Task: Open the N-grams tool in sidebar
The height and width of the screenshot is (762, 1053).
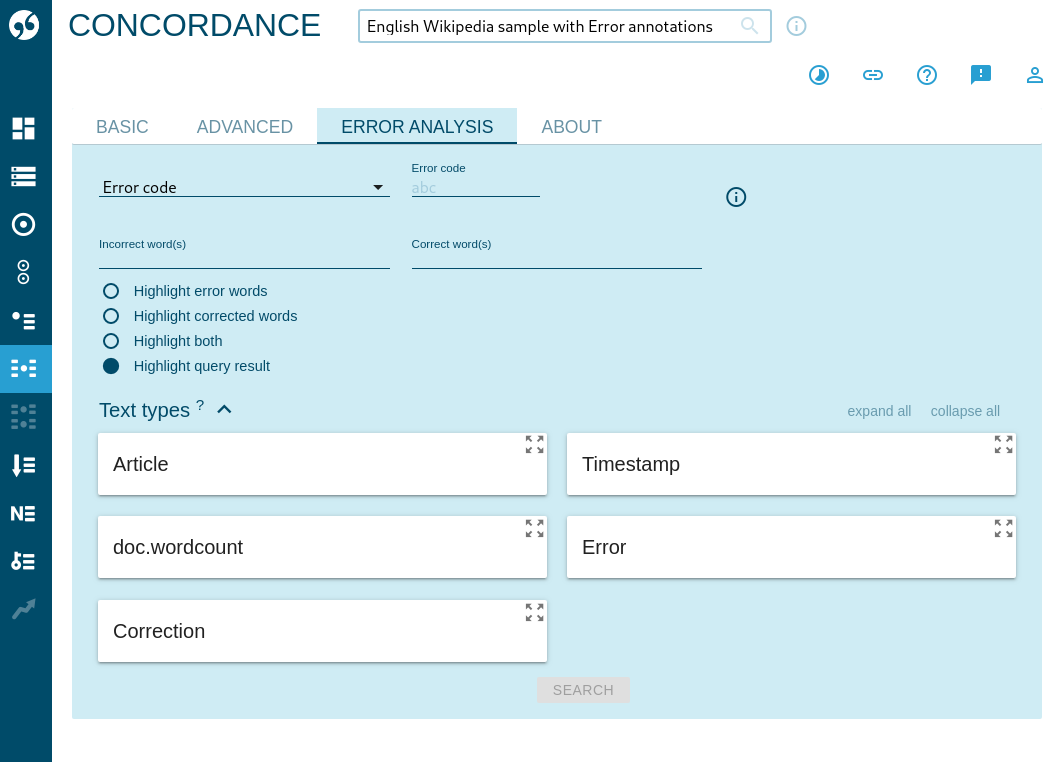Action: pos(24,513)
